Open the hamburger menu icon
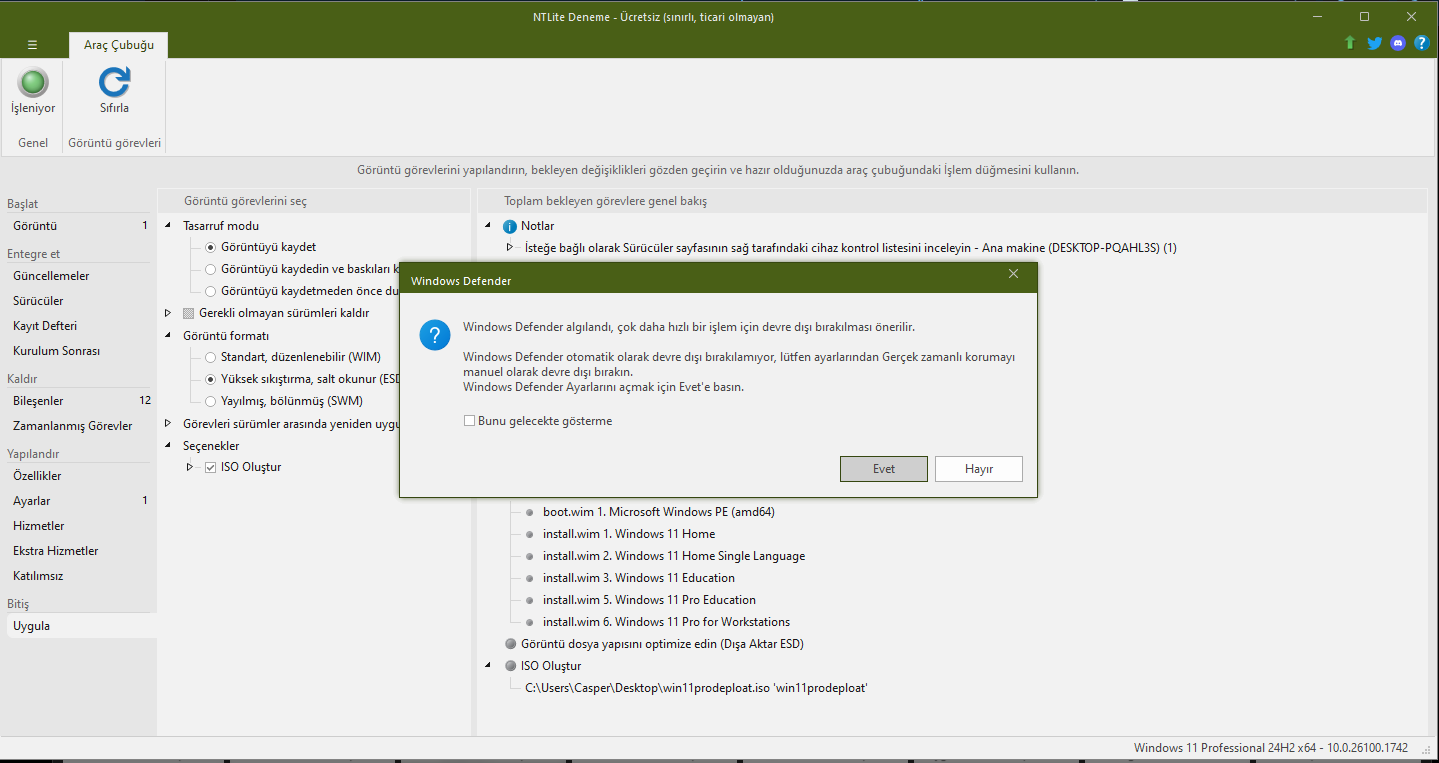Image resolution: width=1439 pixels, height=763 pixels. coord(32,45)
